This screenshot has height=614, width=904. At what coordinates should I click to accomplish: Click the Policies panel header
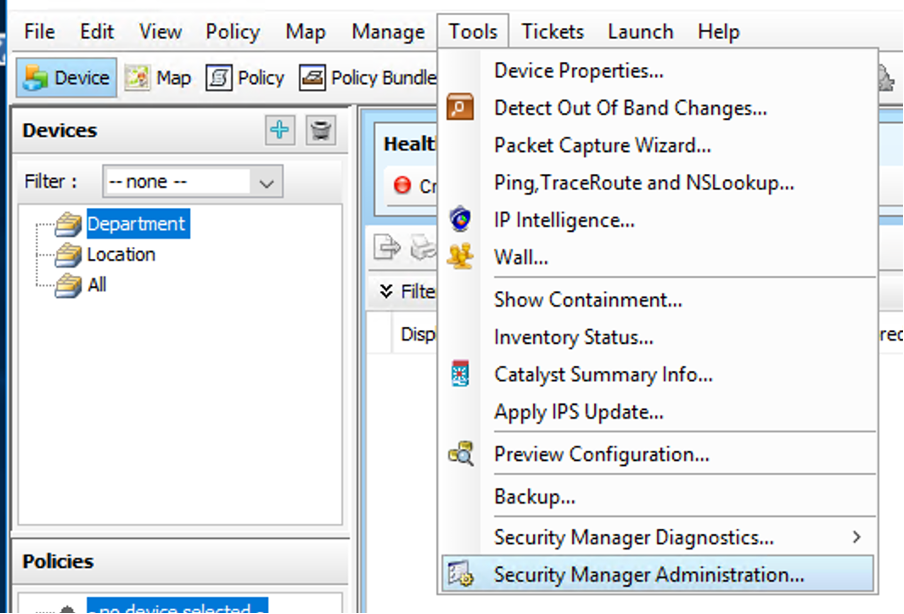(58, 562)
